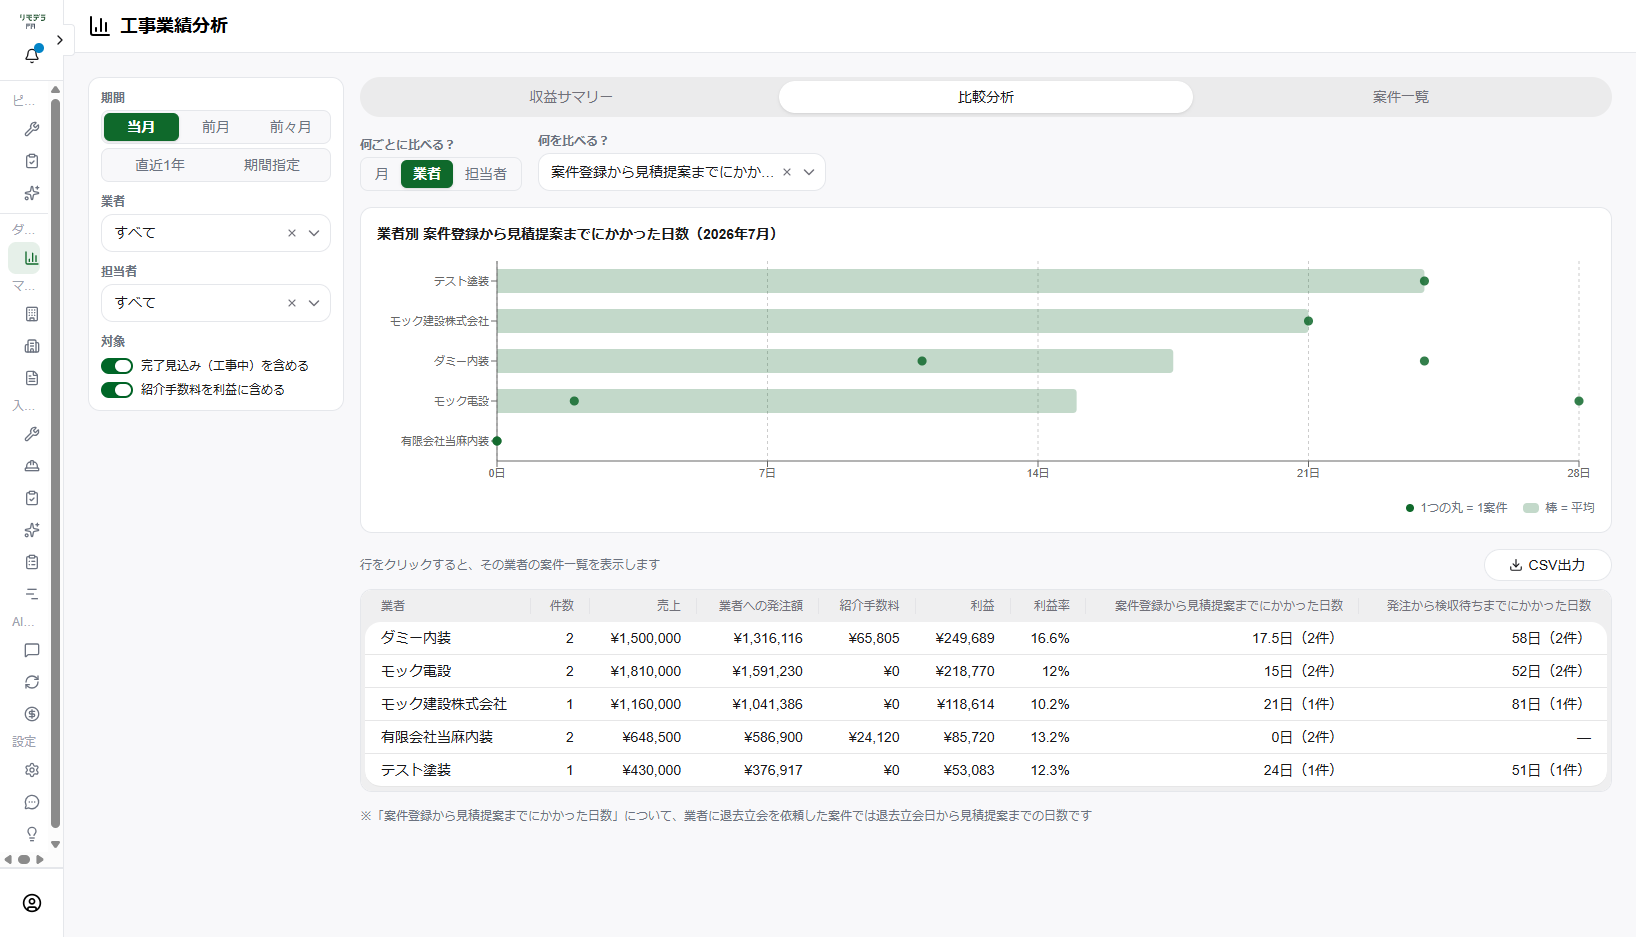Image resolution: width=1636 pixels, height=937 pixels.
Task: Toggle 完了見込み(工事中)を含める switch
Action: tap(117, 366)
